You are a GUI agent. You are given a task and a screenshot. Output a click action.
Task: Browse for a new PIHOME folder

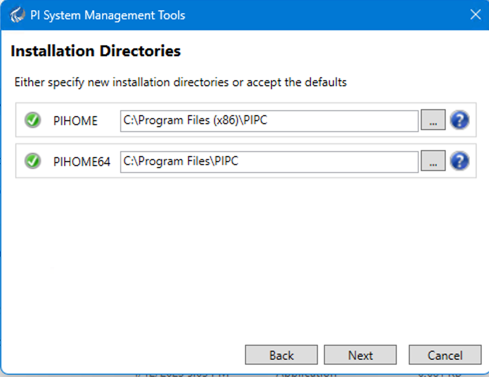click(x=433, y=120)
